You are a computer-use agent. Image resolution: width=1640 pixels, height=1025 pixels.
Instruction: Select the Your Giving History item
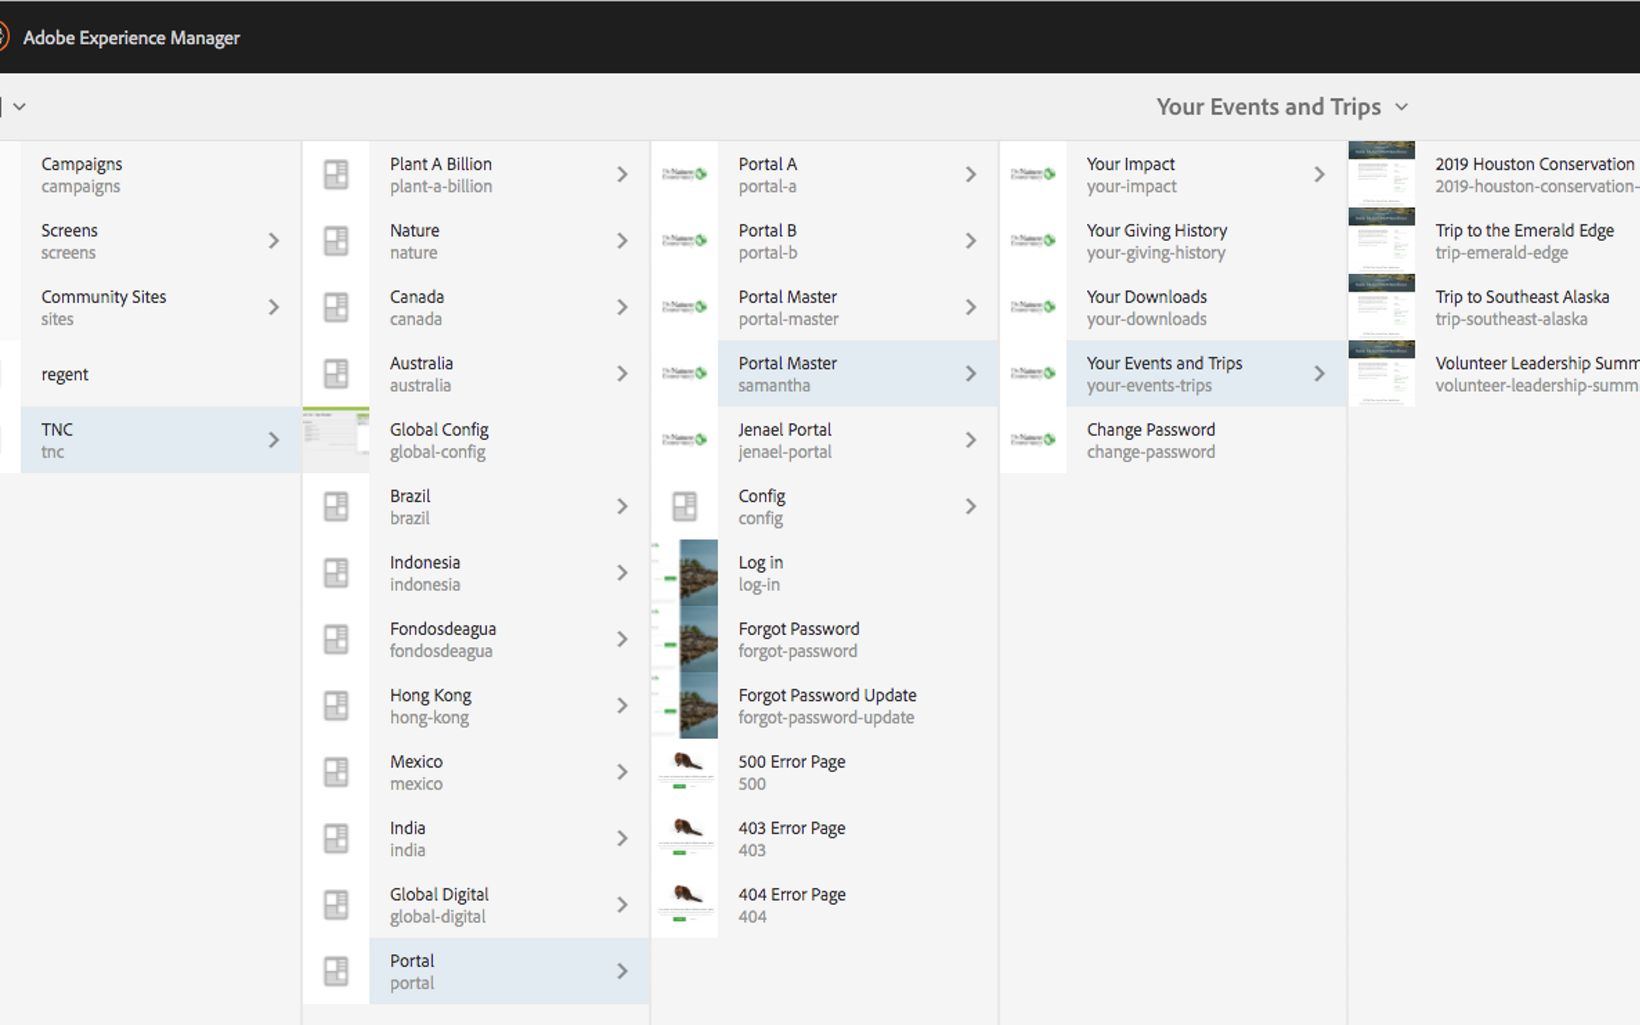1157,241
